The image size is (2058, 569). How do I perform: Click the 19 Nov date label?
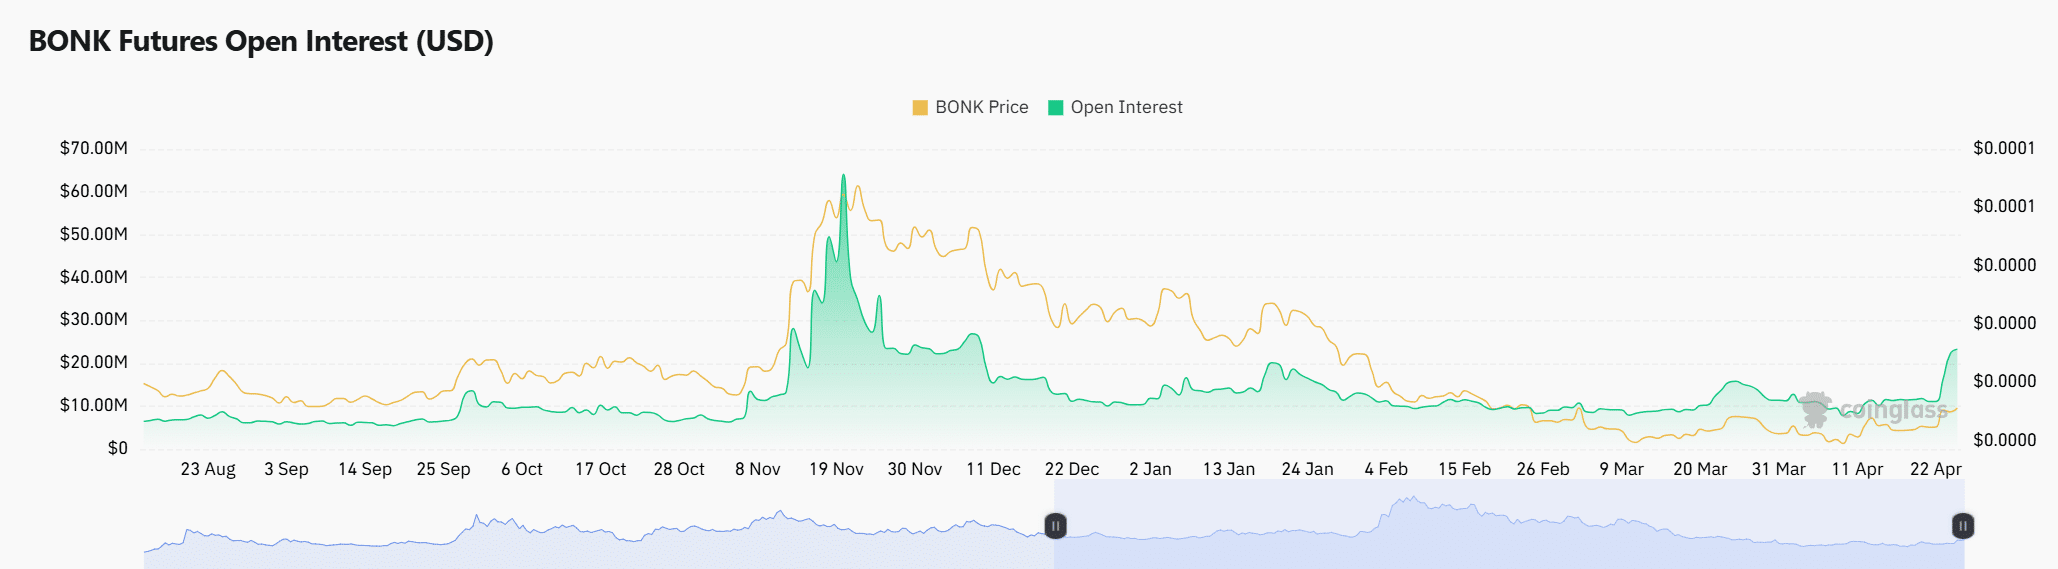pyautogui.click(x=836, y=469)
